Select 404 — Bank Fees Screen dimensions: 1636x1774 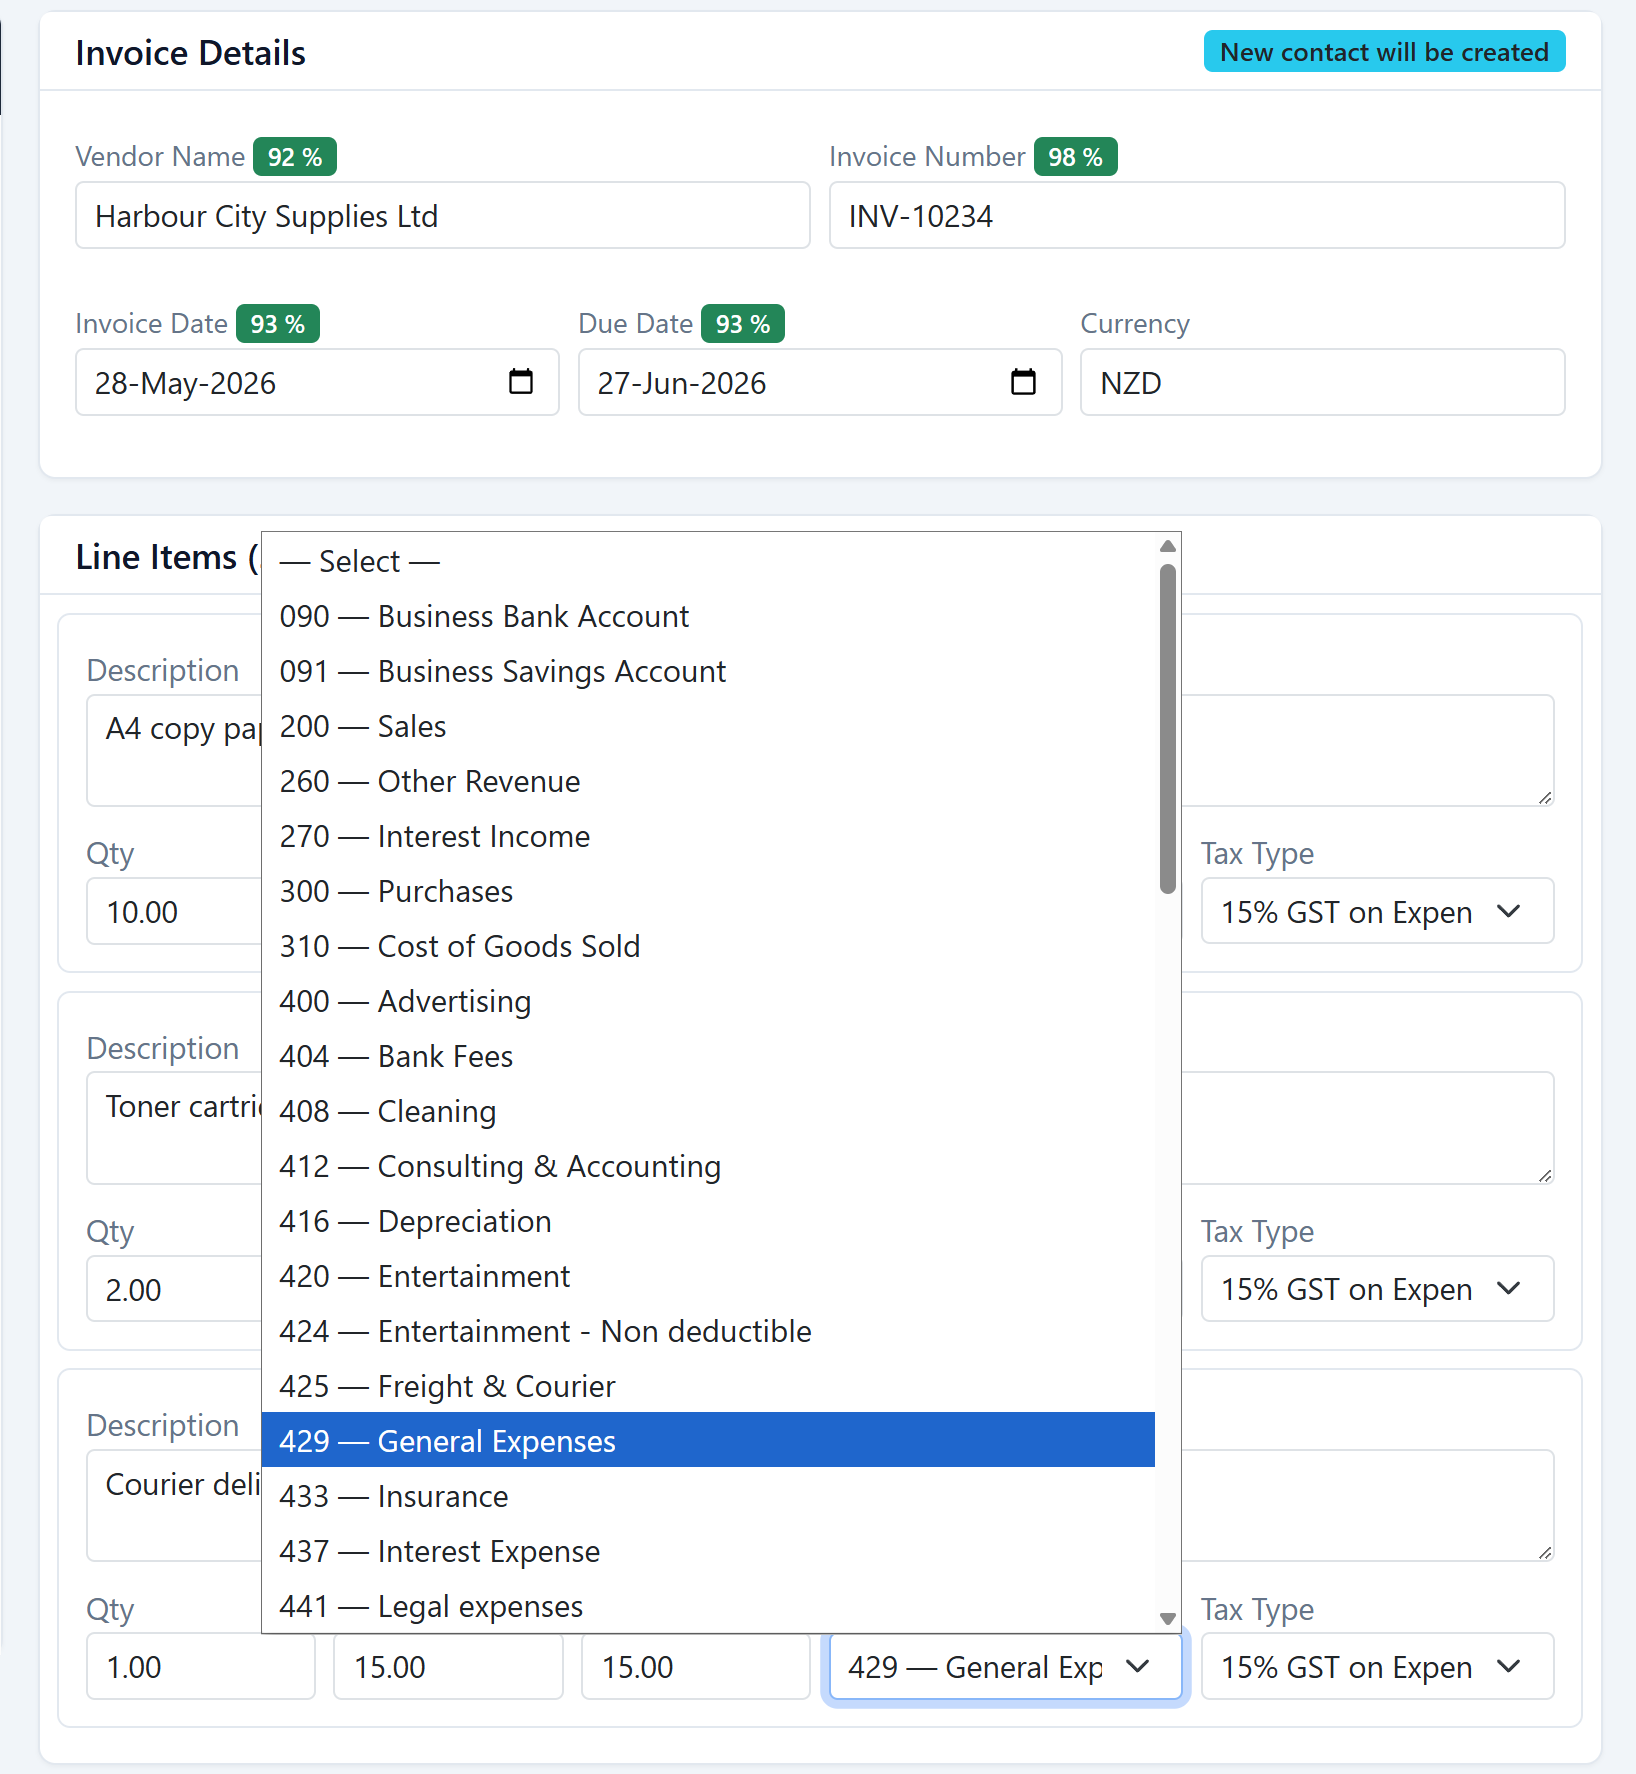pyautogui.click(x=708, y=1056)
